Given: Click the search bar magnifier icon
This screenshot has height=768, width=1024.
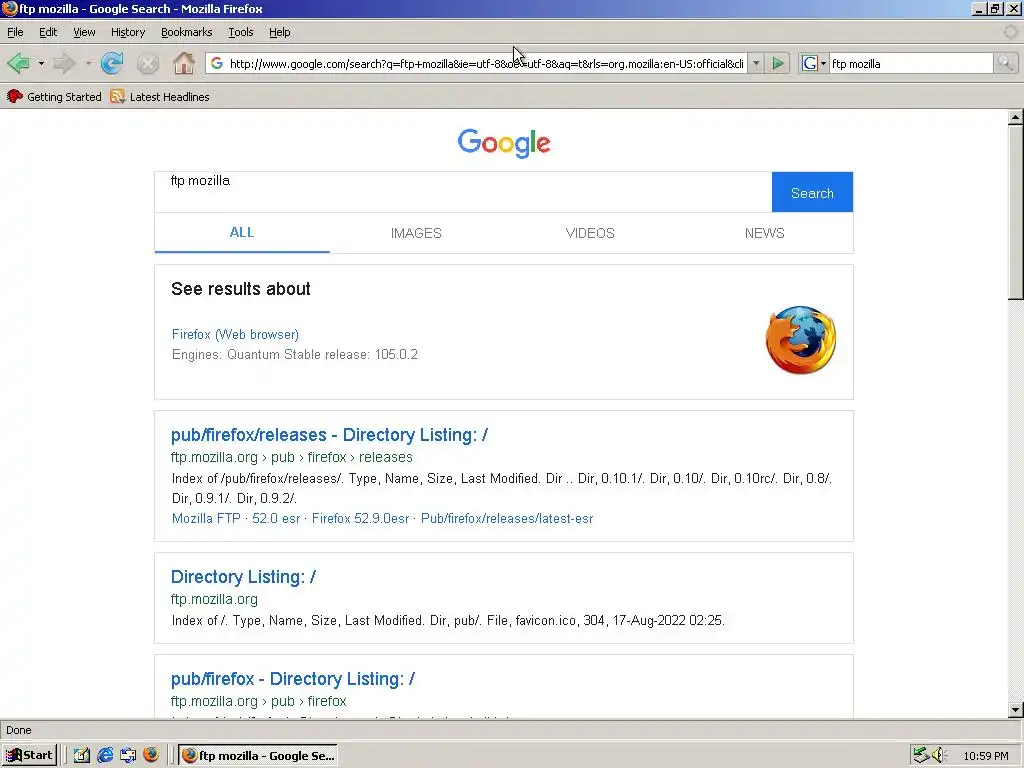Looking at the screenshot, I should coord(1004,63).
